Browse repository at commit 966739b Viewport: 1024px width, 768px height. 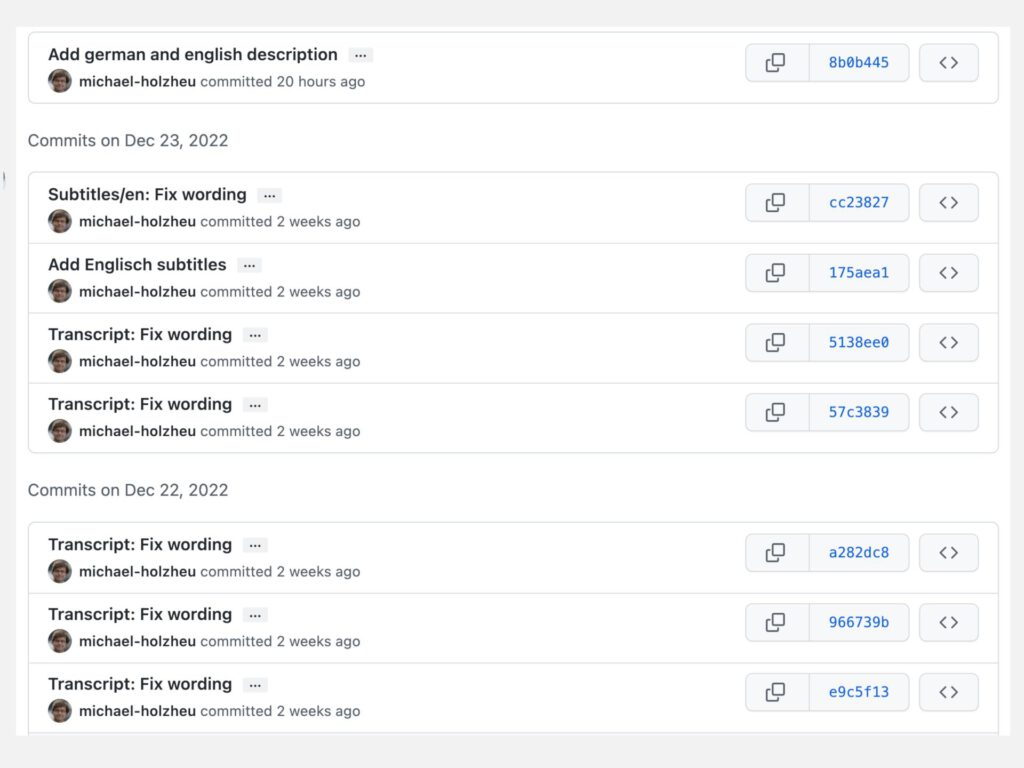tap(948, 622)
